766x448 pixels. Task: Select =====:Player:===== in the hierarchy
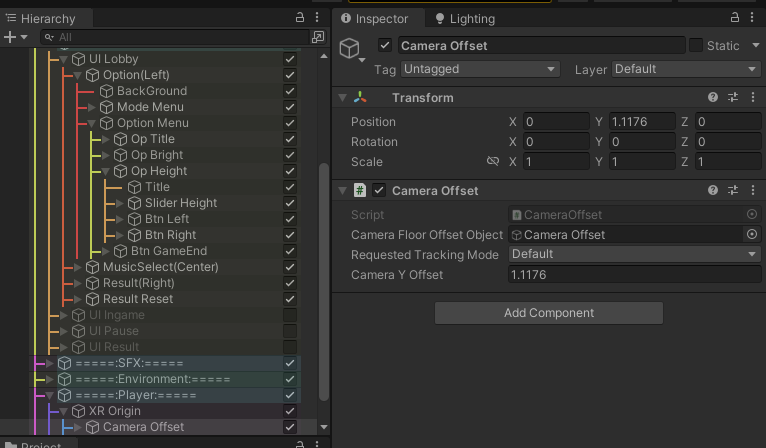[x=136, y=395]
